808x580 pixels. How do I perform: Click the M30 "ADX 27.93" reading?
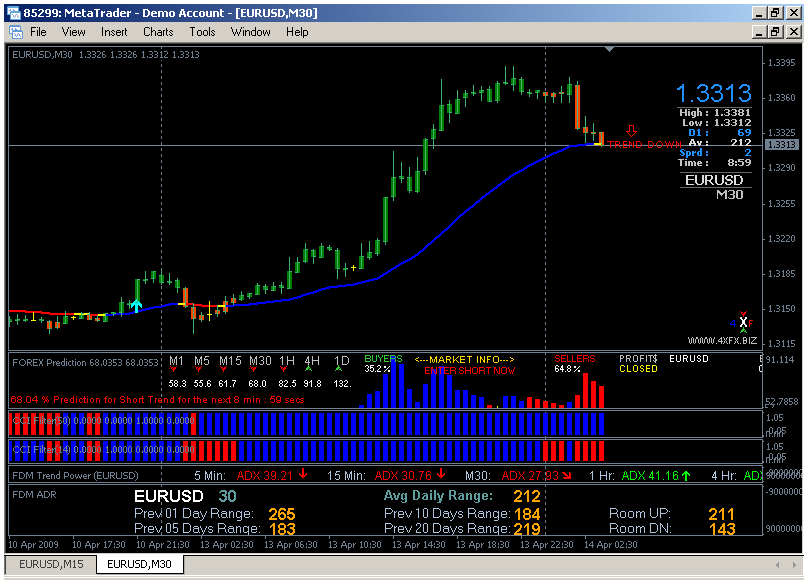coord(536,475)
